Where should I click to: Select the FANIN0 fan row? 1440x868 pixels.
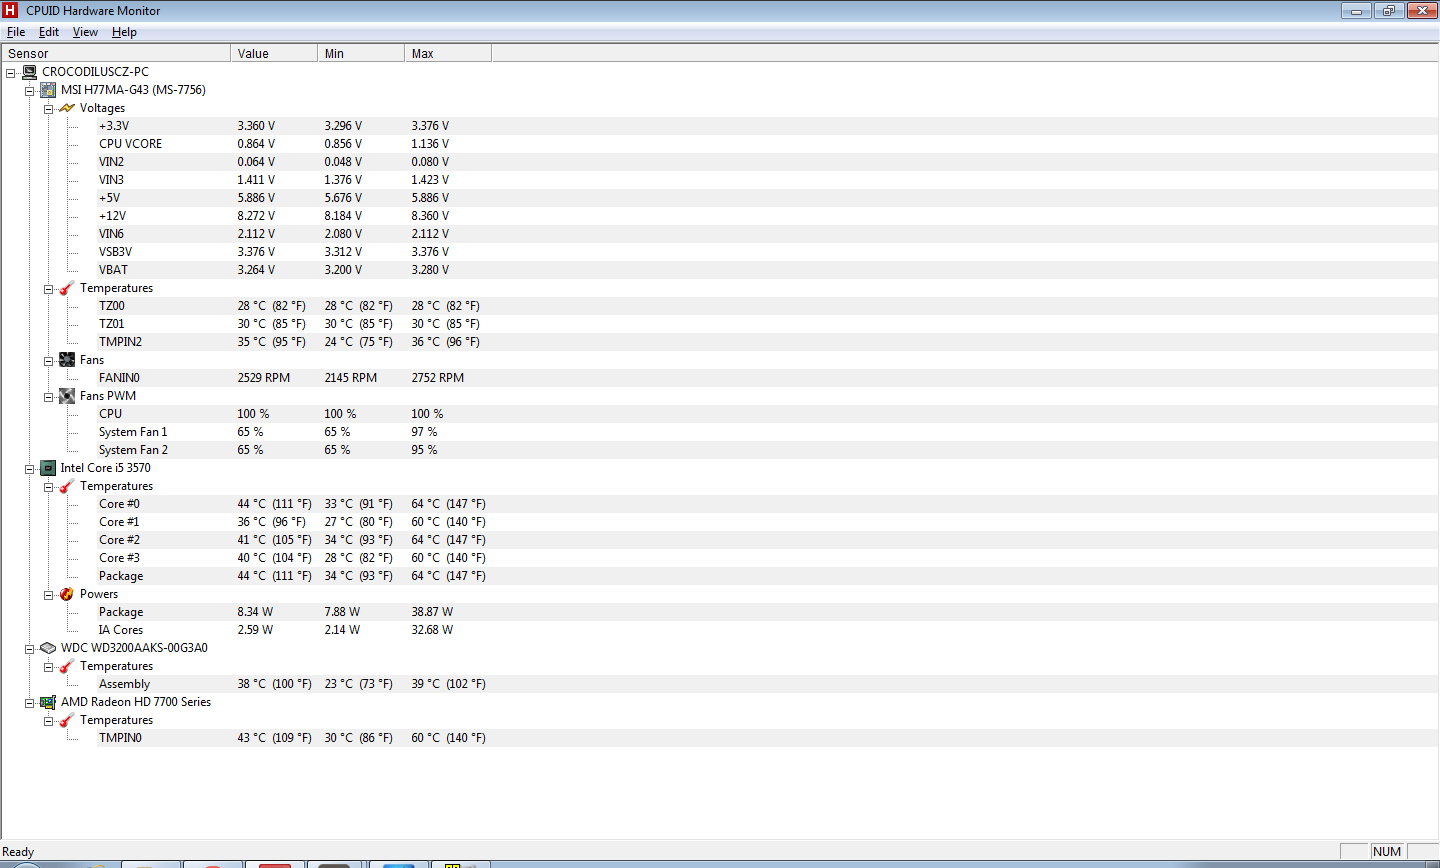tap(767, 378)
